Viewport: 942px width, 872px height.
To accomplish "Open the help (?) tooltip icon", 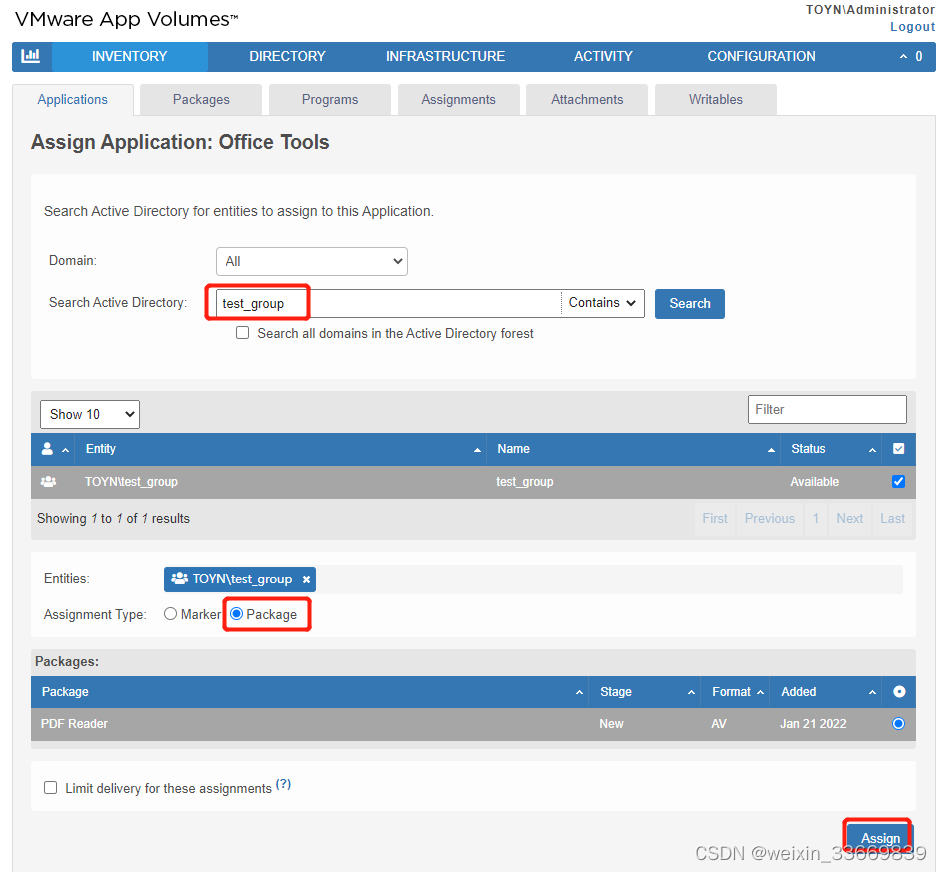I will click(x=284, y=784).
